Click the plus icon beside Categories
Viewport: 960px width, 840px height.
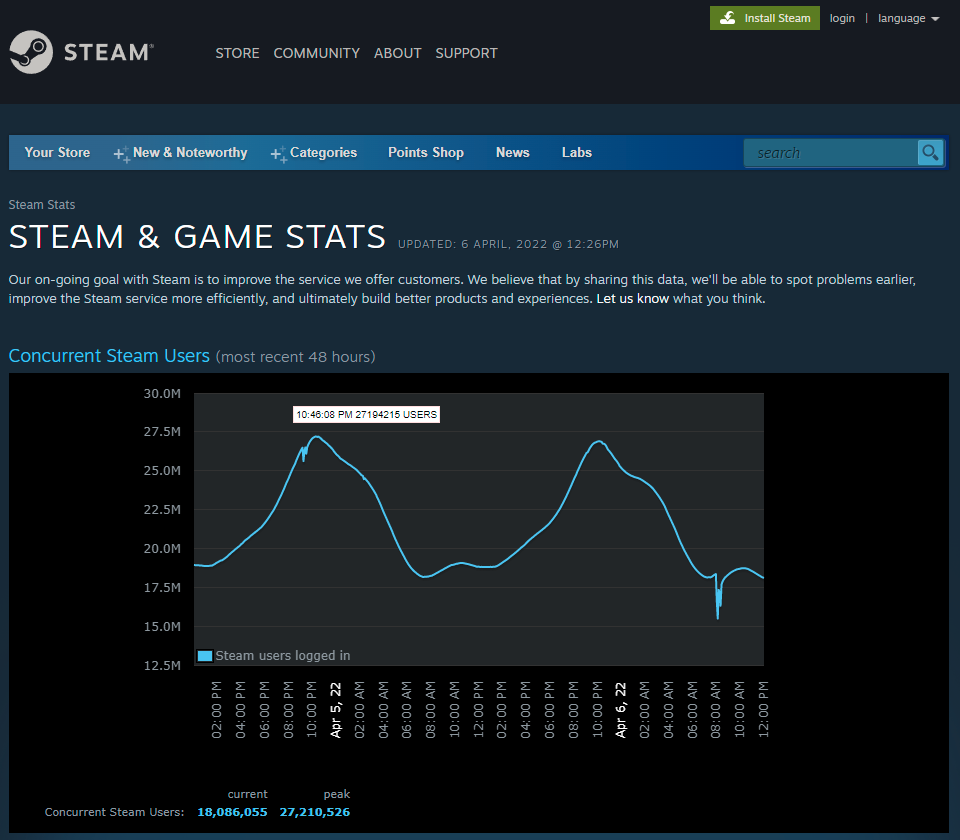[x=279, y=154]
